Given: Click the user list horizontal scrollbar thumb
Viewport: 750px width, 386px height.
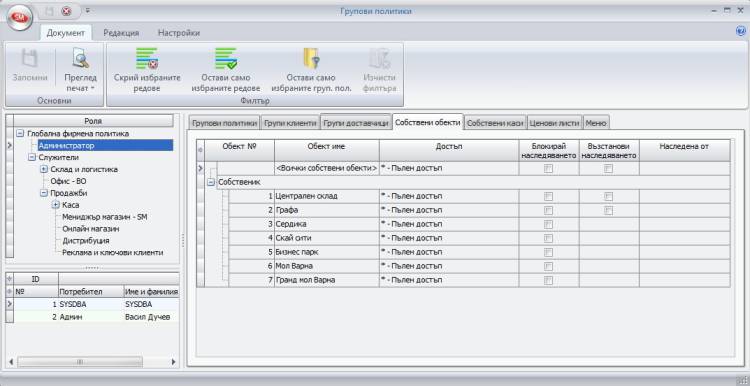Looking at the screenshot, I should pyautogui.click(x=80, y=362).
